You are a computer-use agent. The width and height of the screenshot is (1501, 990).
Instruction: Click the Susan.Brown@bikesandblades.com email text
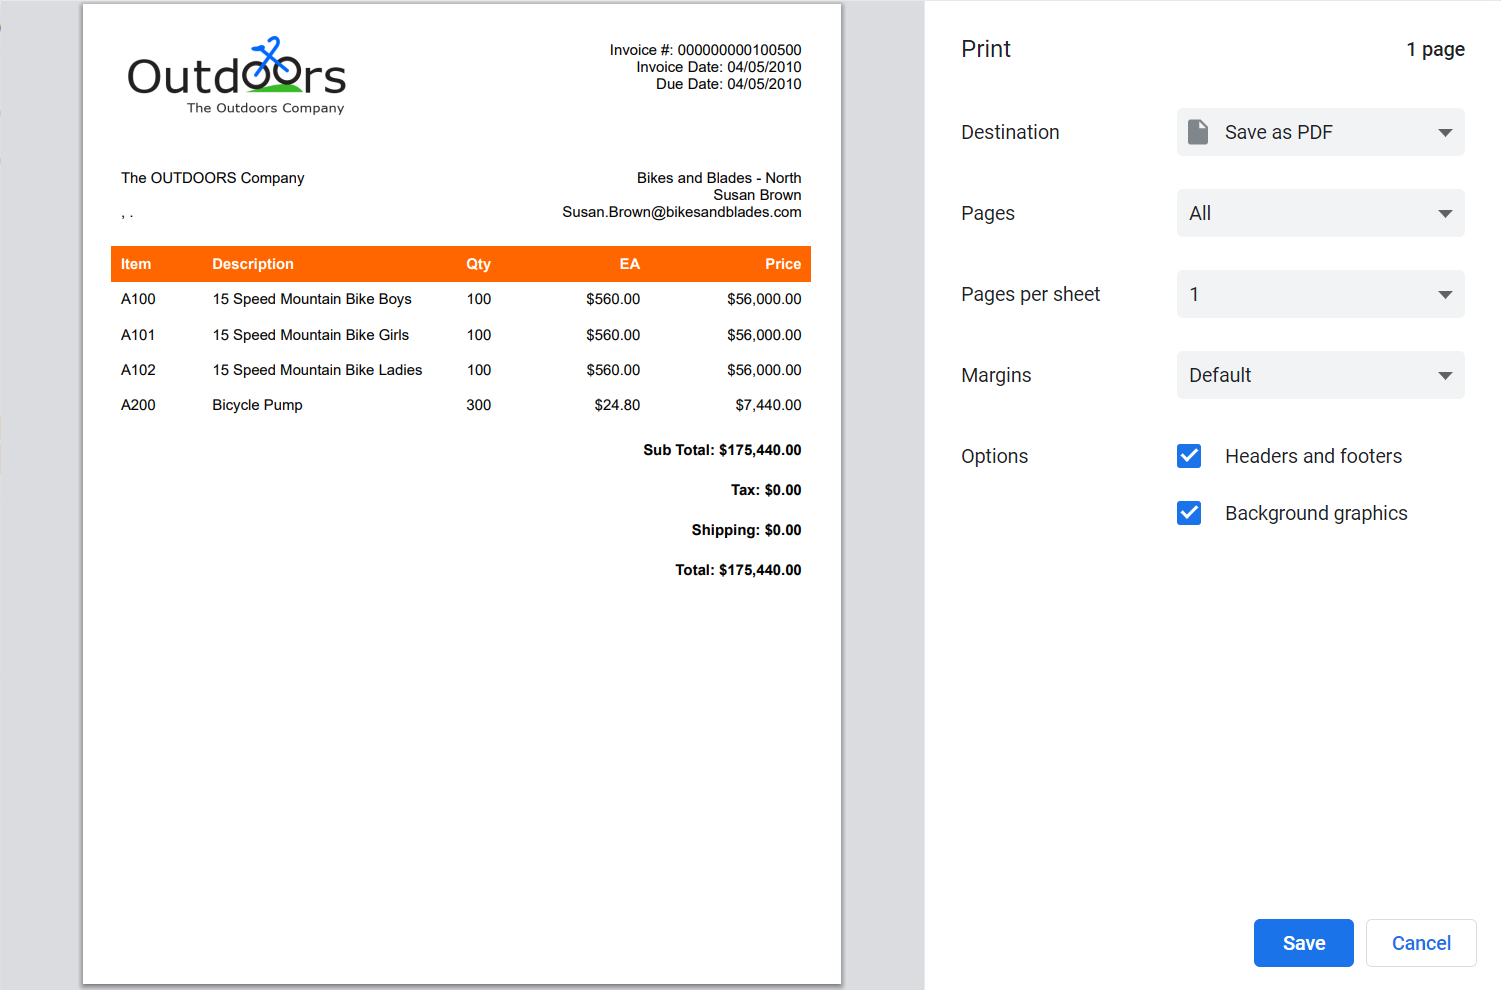681,212
